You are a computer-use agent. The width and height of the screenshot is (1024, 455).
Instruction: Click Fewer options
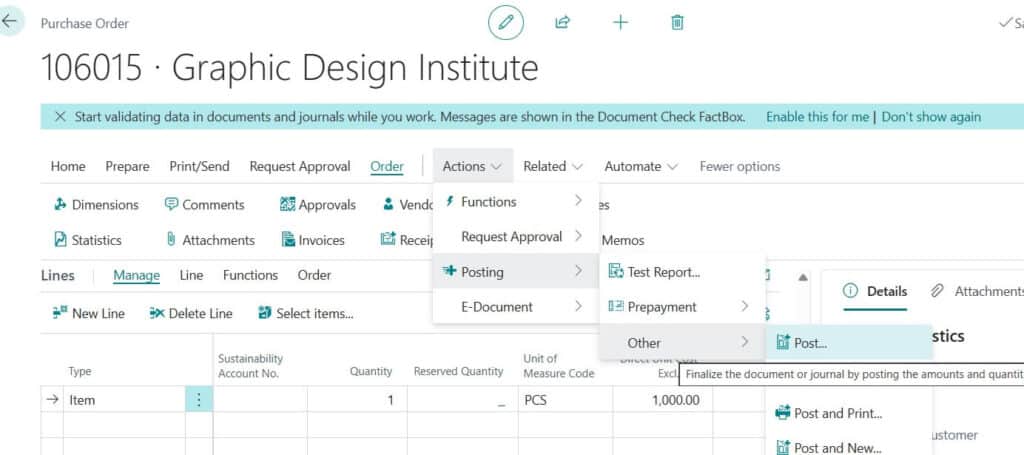(739, 166)
